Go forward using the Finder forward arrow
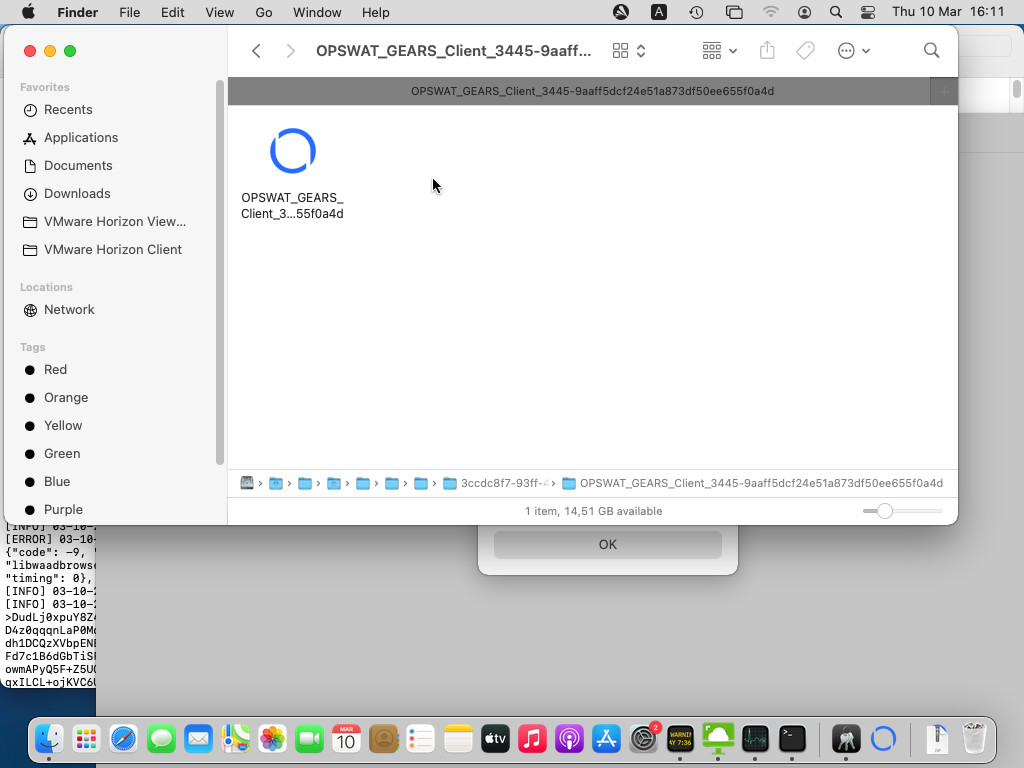Screen dimensions: 1024x768 pos(291,51)
